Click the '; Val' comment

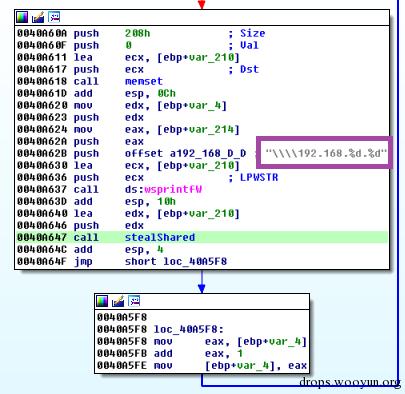[x=244, y=45]
